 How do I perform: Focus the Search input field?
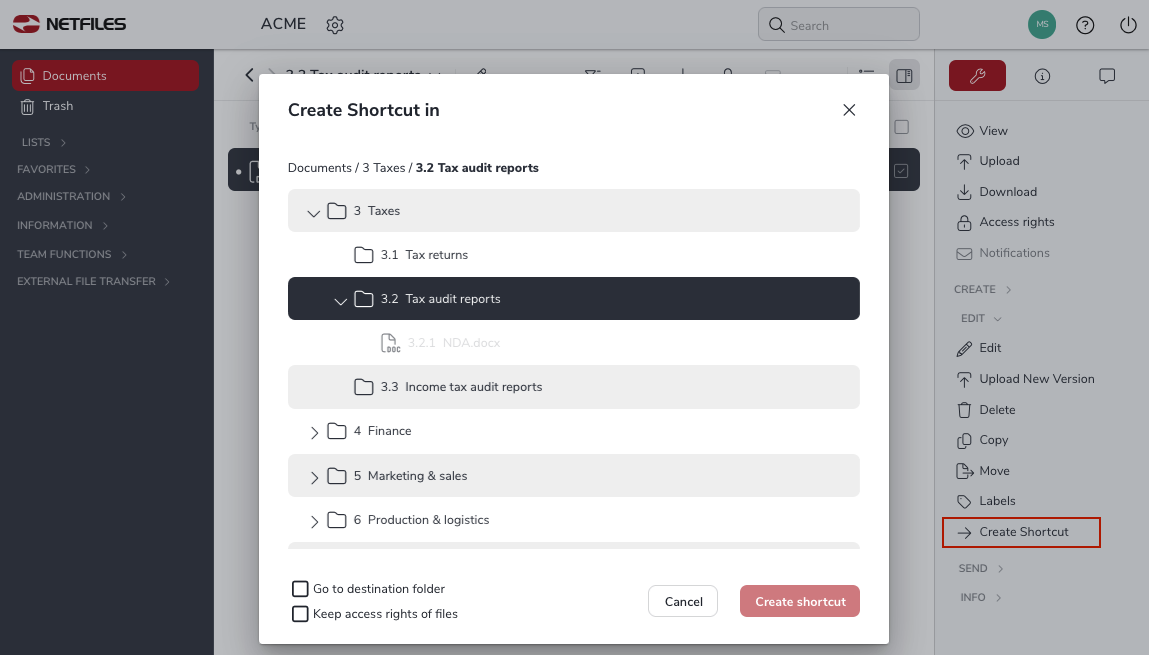pos(838,25)
